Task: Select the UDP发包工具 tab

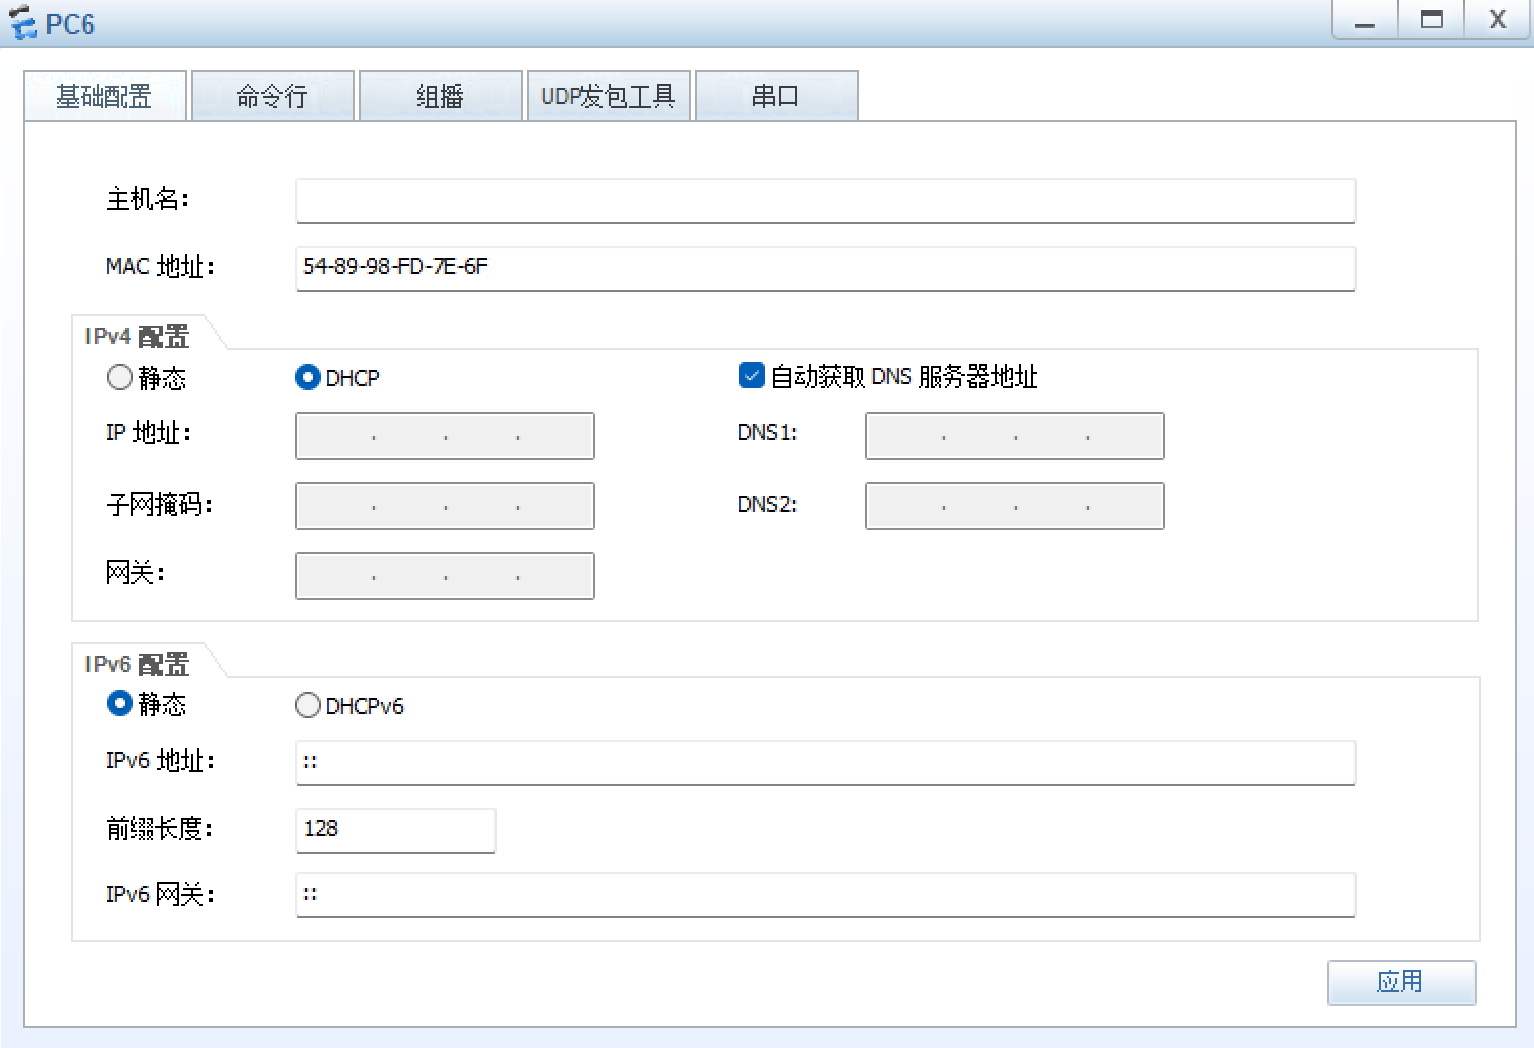Action: [608, 95]
